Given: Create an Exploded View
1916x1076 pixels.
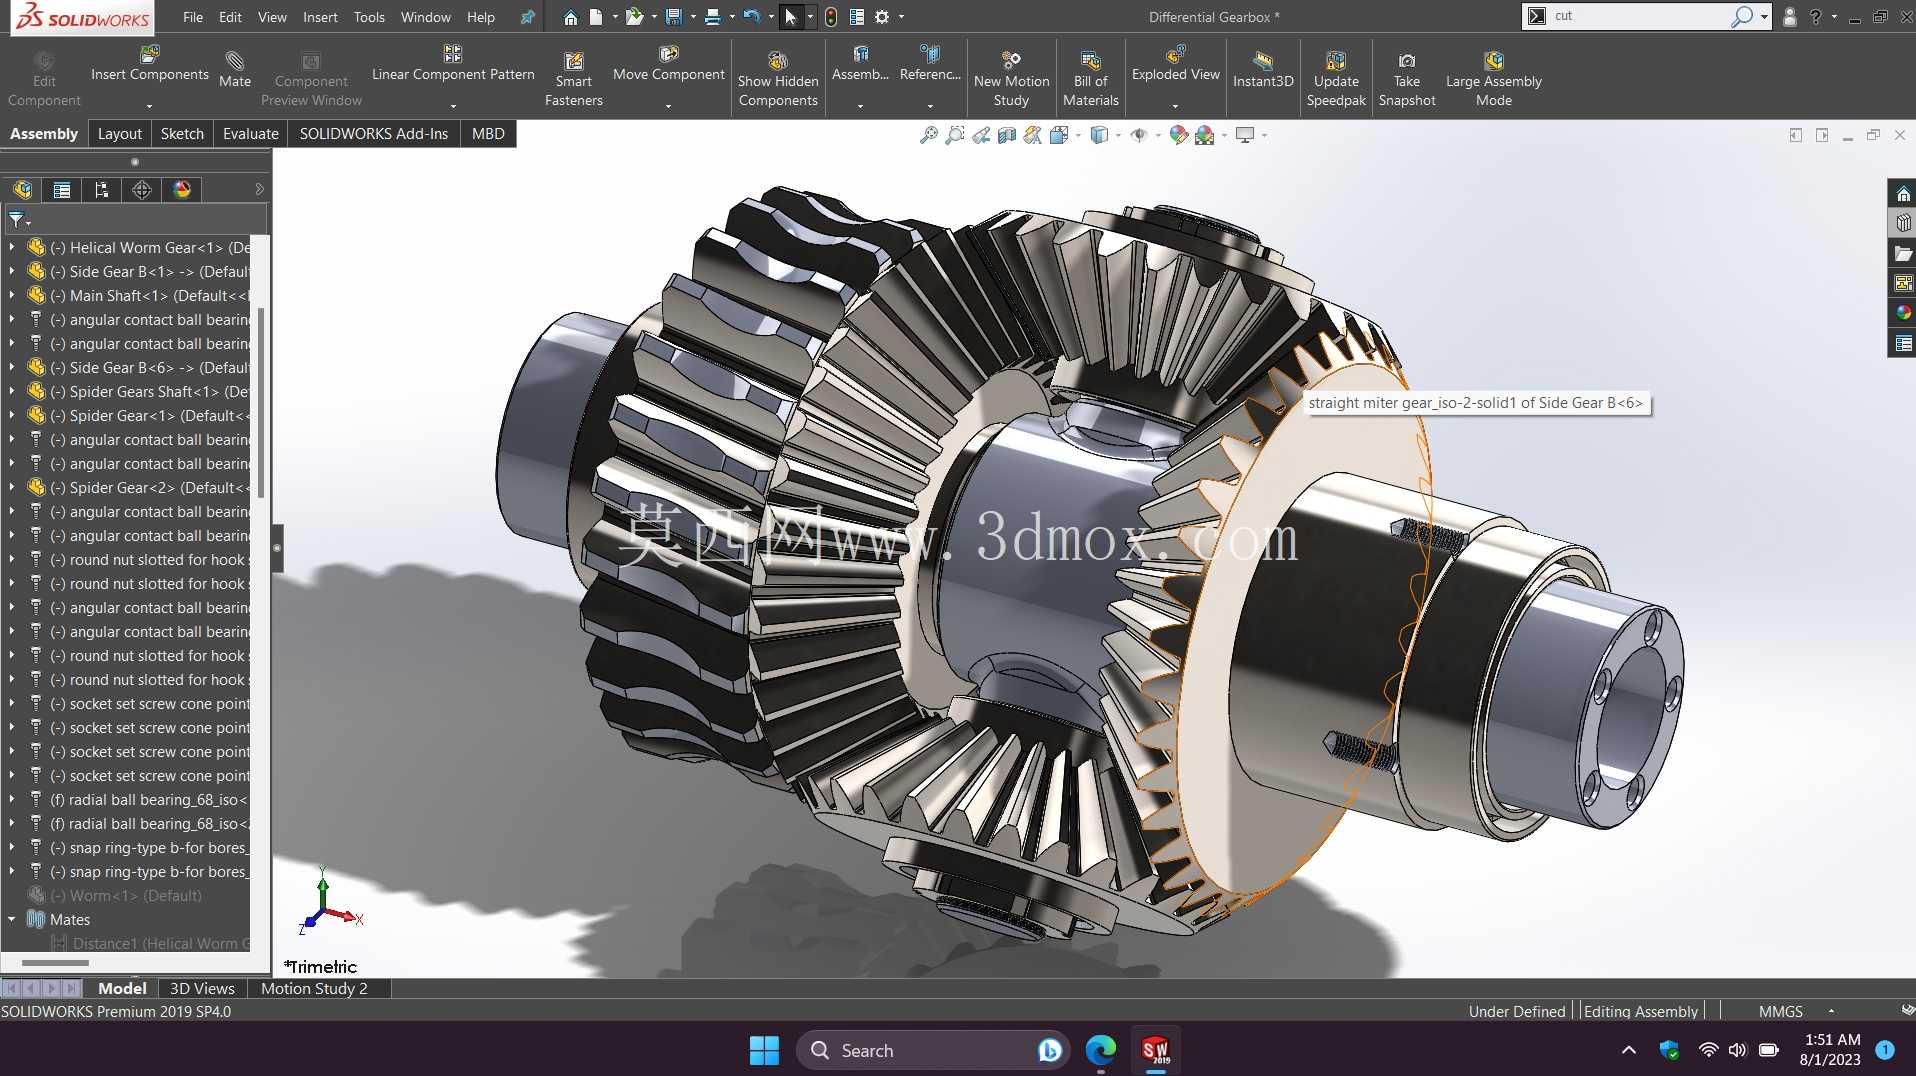Looking at the screenshot, I should 1176,64.
